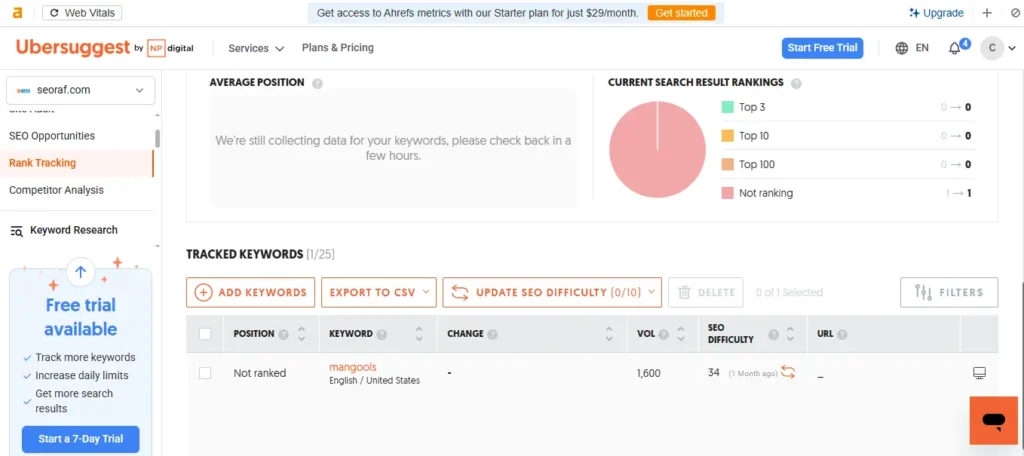Click the Keyword column help icon

(x=382, y=334)
